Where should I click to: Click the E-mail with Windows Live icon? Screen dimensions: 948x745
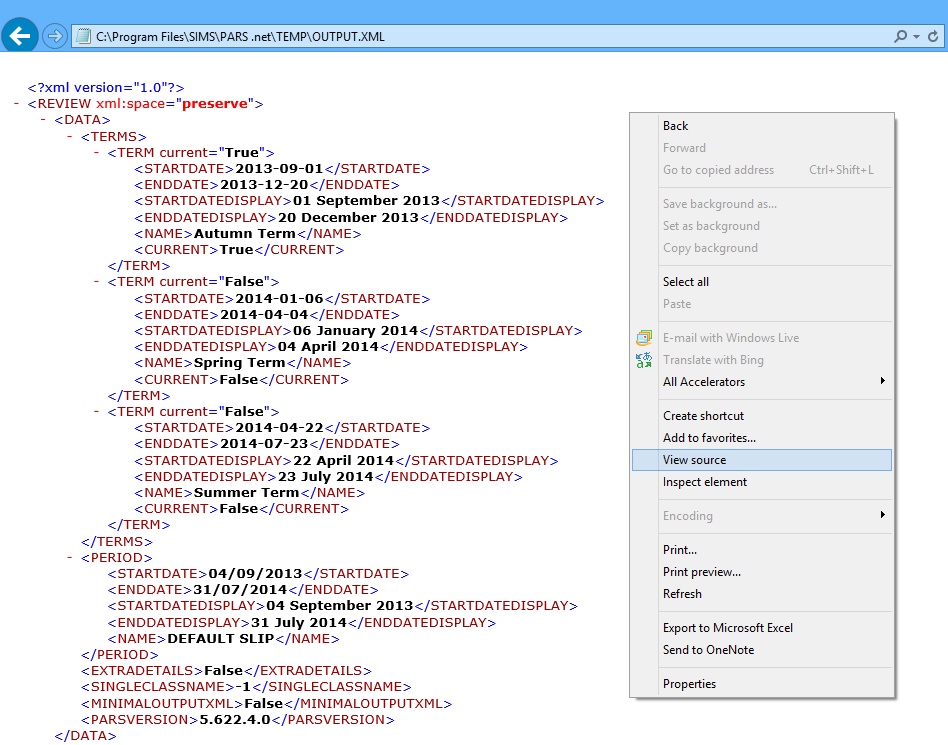644,337
